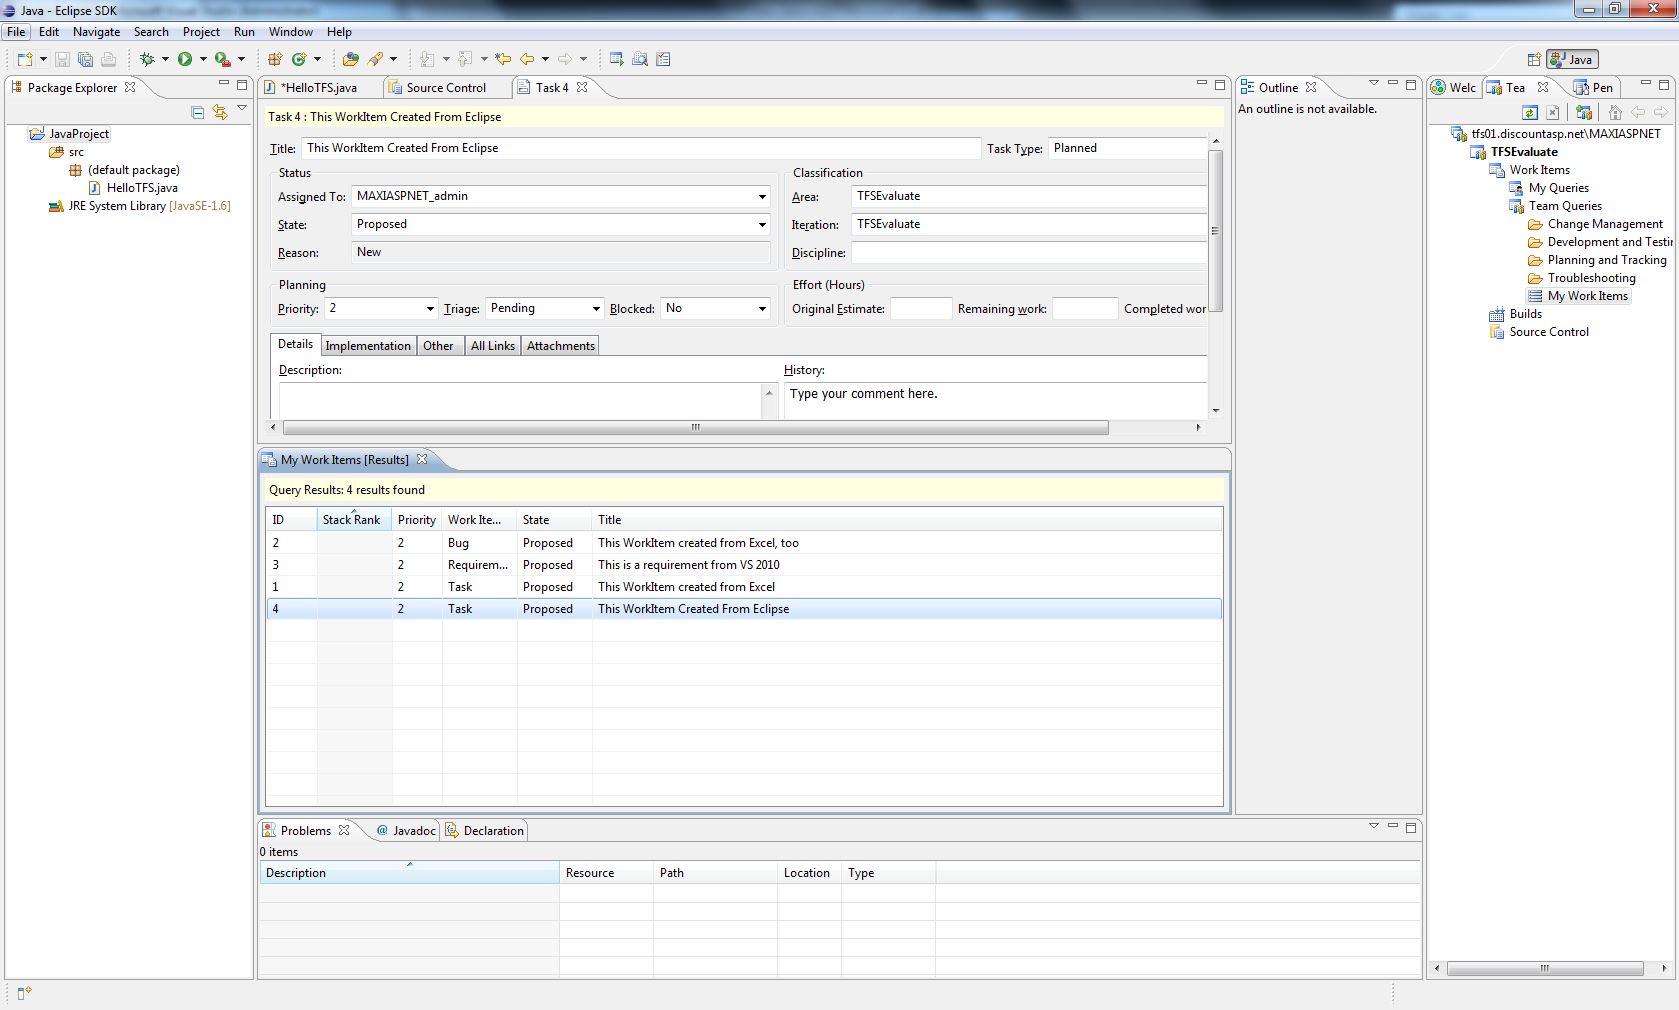
Task: Click the task form horizontal scrollbar
Action: (x=696, y=427)
